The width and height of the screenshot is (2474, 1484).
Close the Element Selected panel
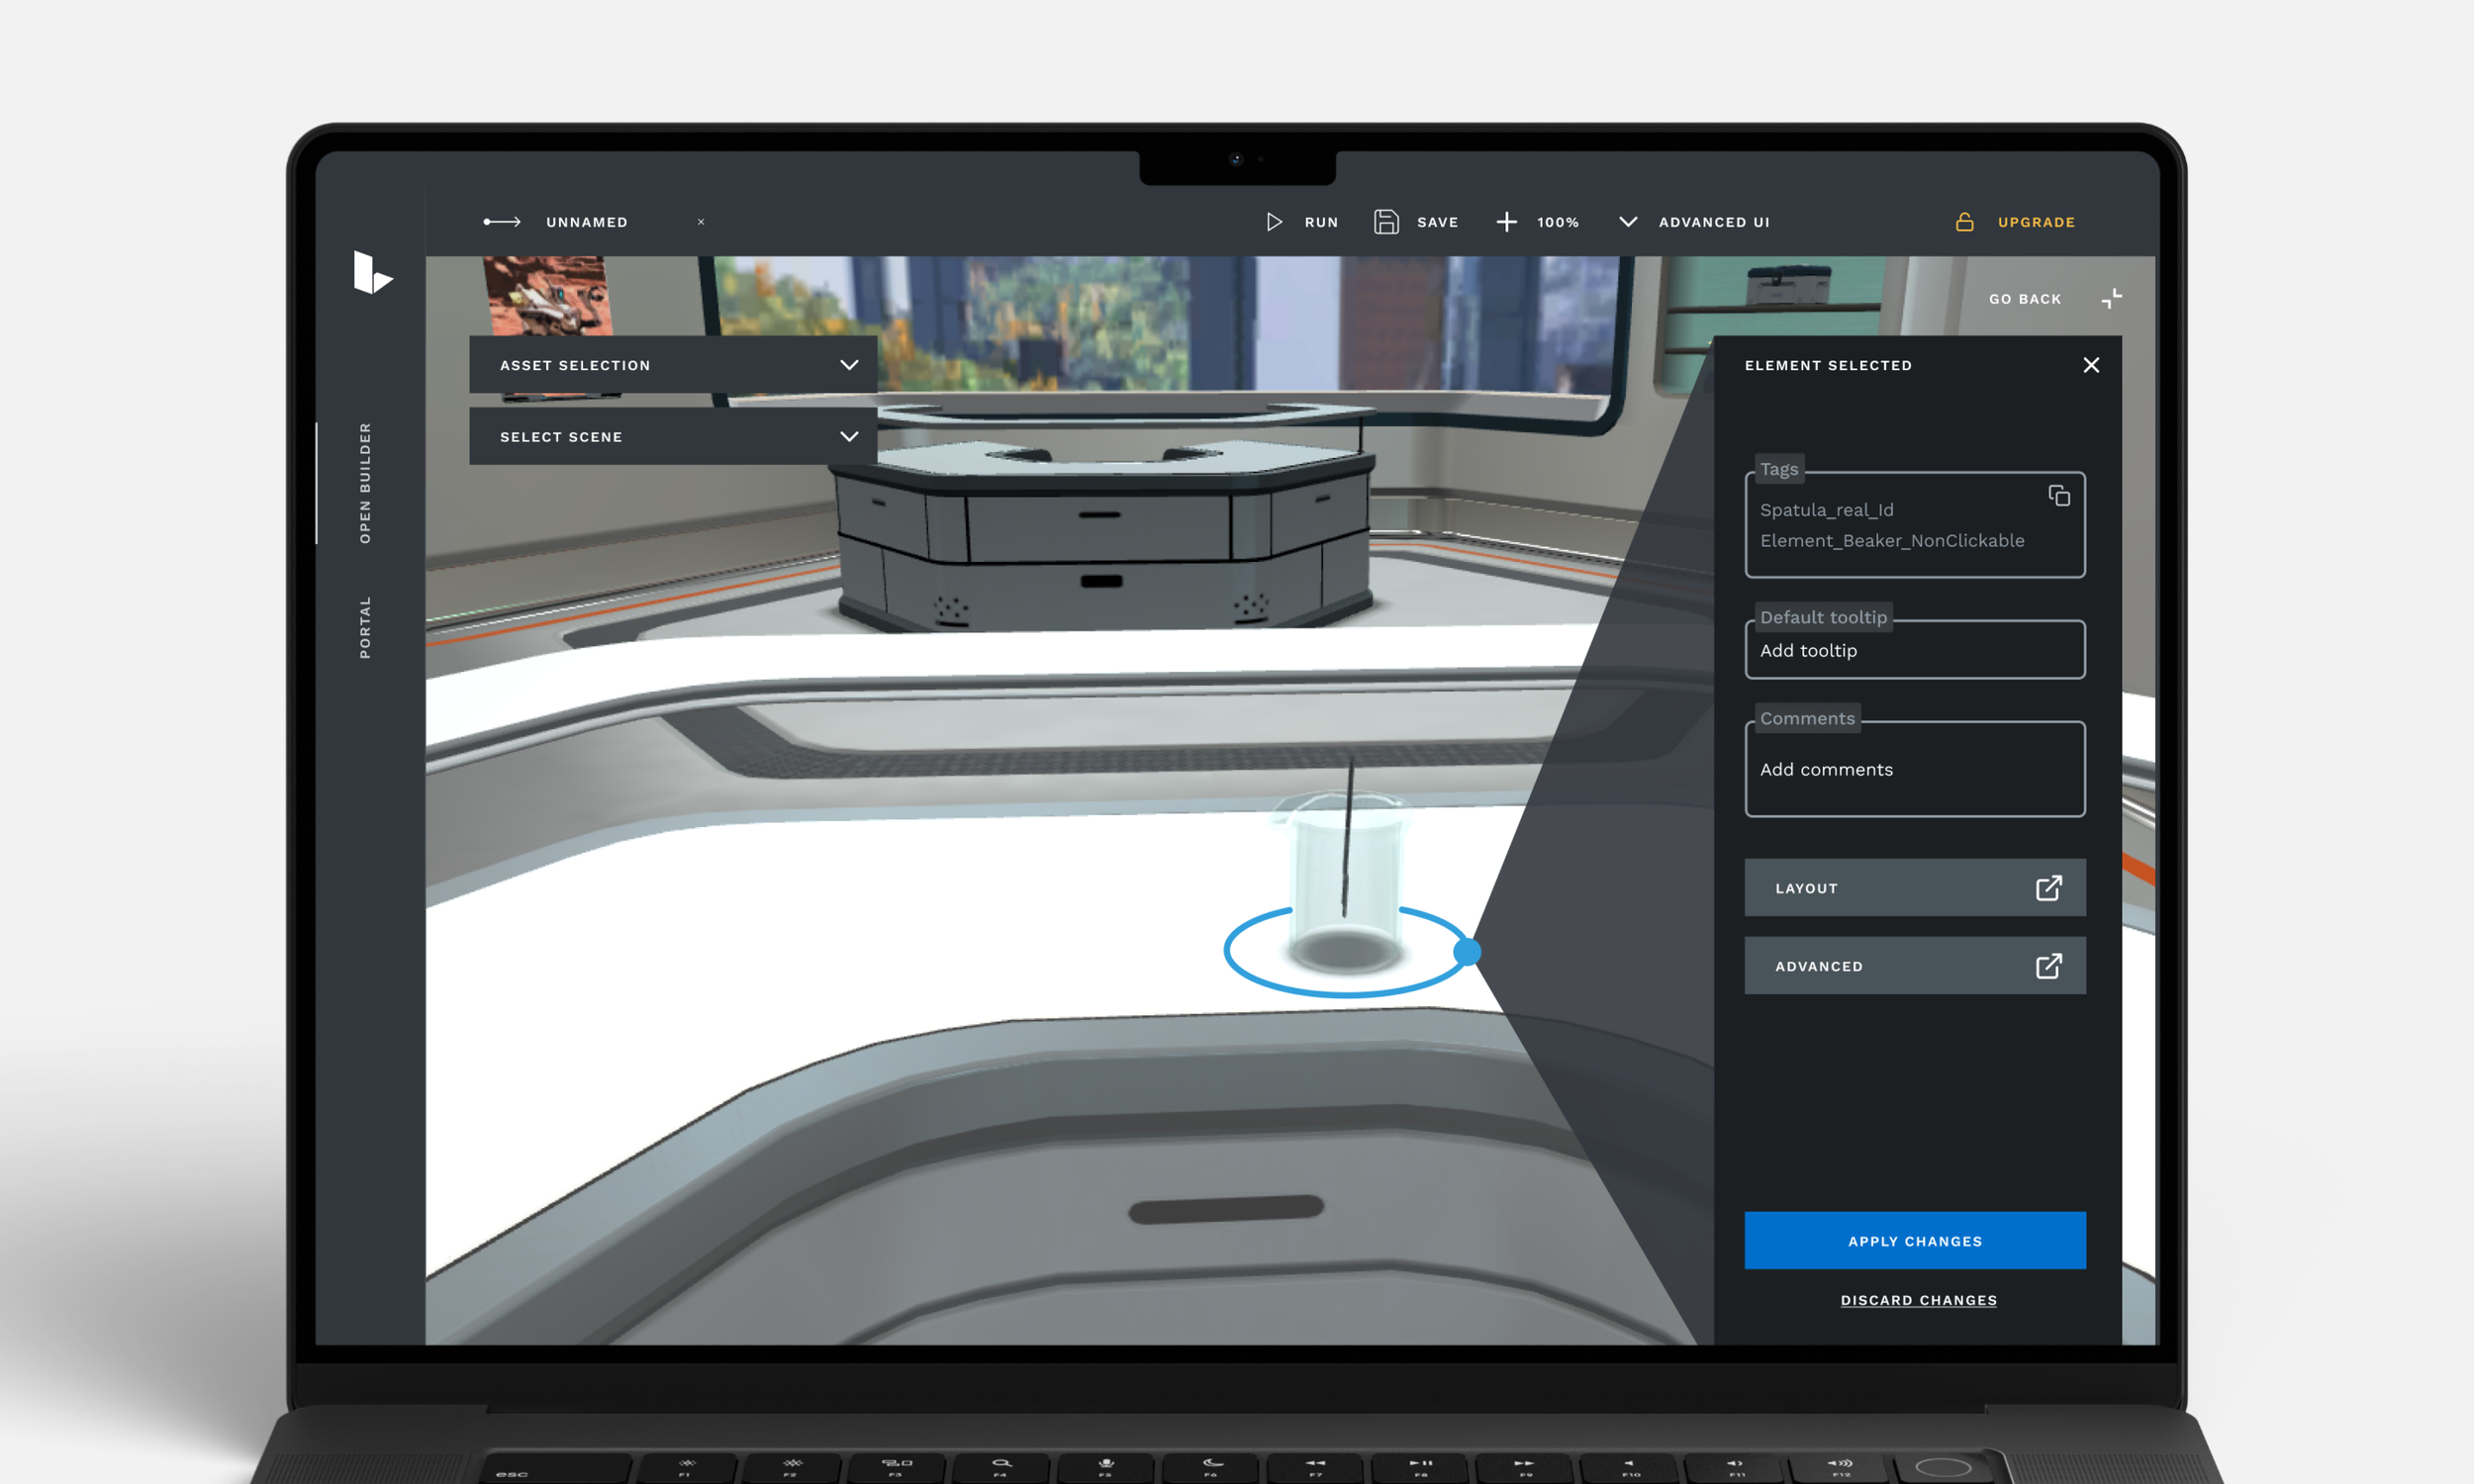point(2091,365)
